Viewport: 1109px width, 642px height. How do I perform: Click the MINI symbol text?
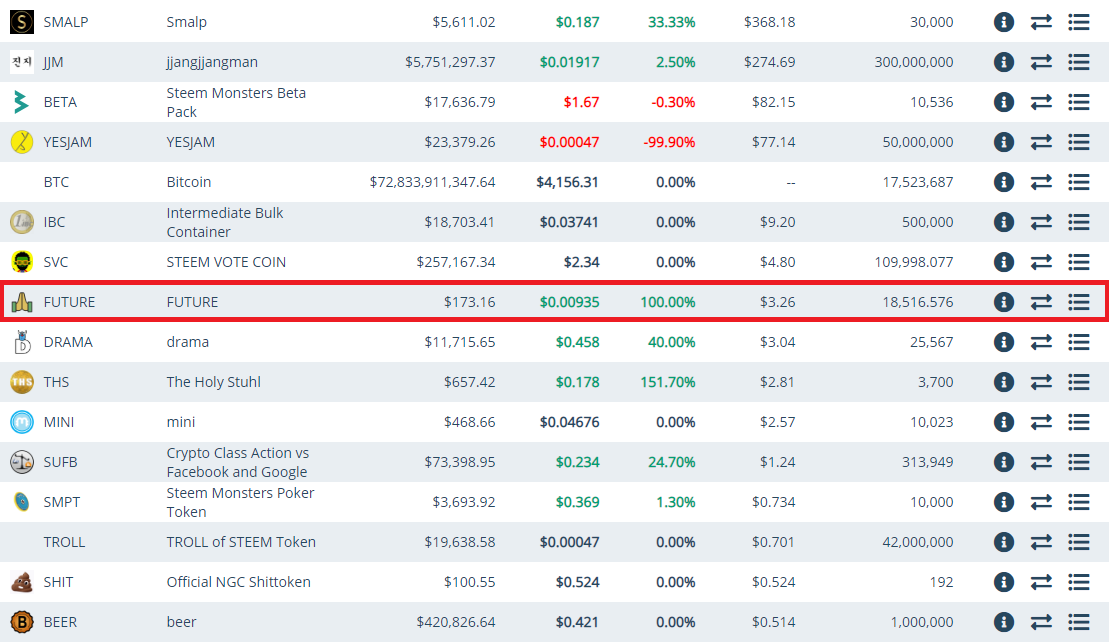coord(58,422)
